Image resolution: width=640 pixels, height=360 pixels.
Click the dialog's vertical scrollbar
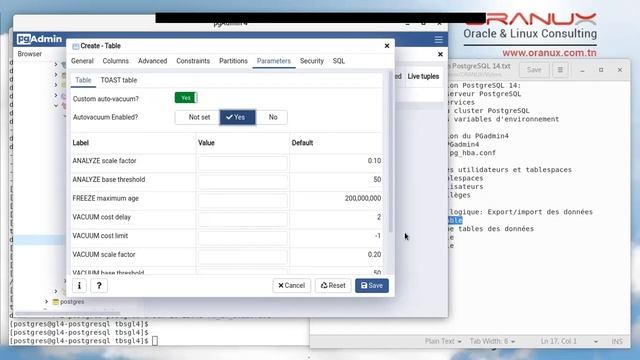[390, 153]
